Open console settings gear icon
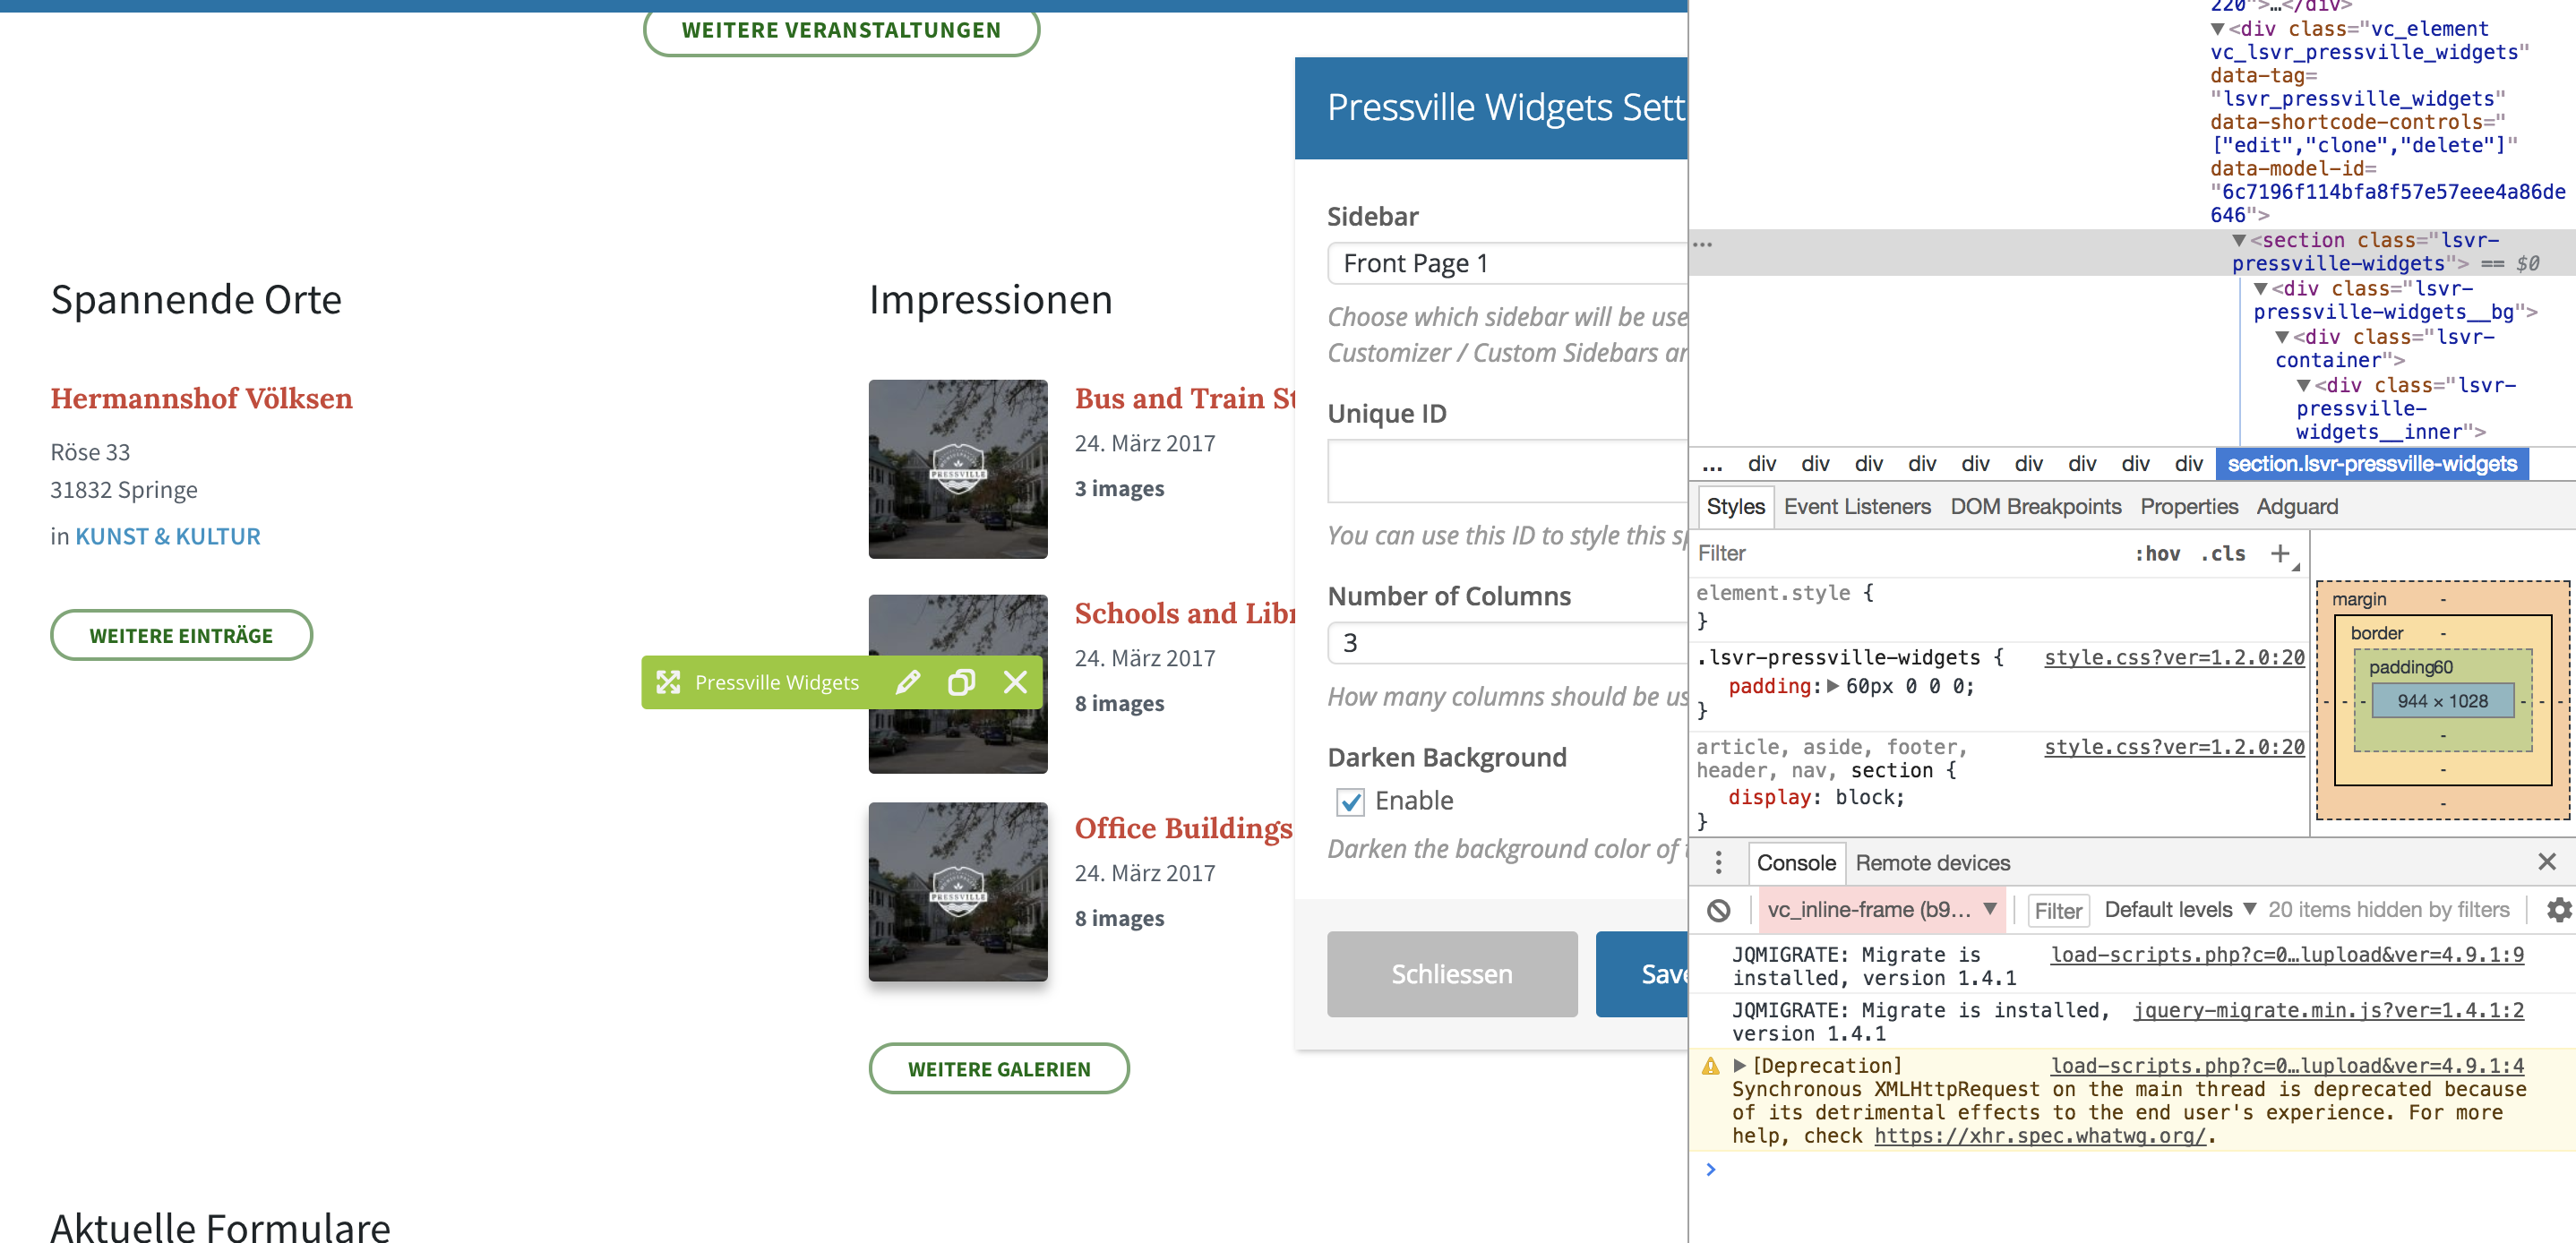 (x=2558, y=910)
